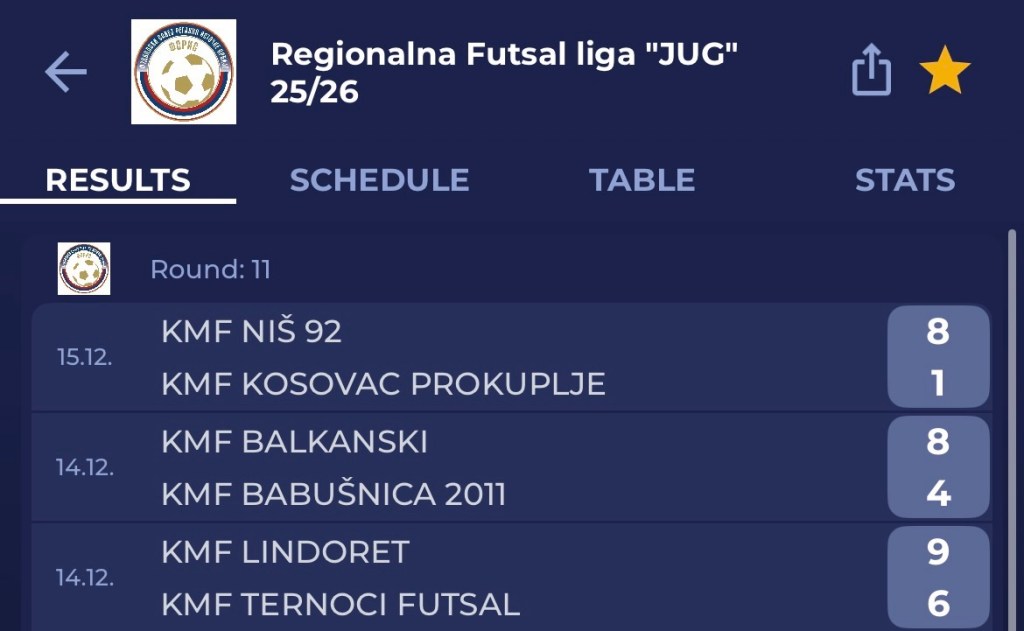
Task: Tap the 9-6 score box
Action: point(937,577)
